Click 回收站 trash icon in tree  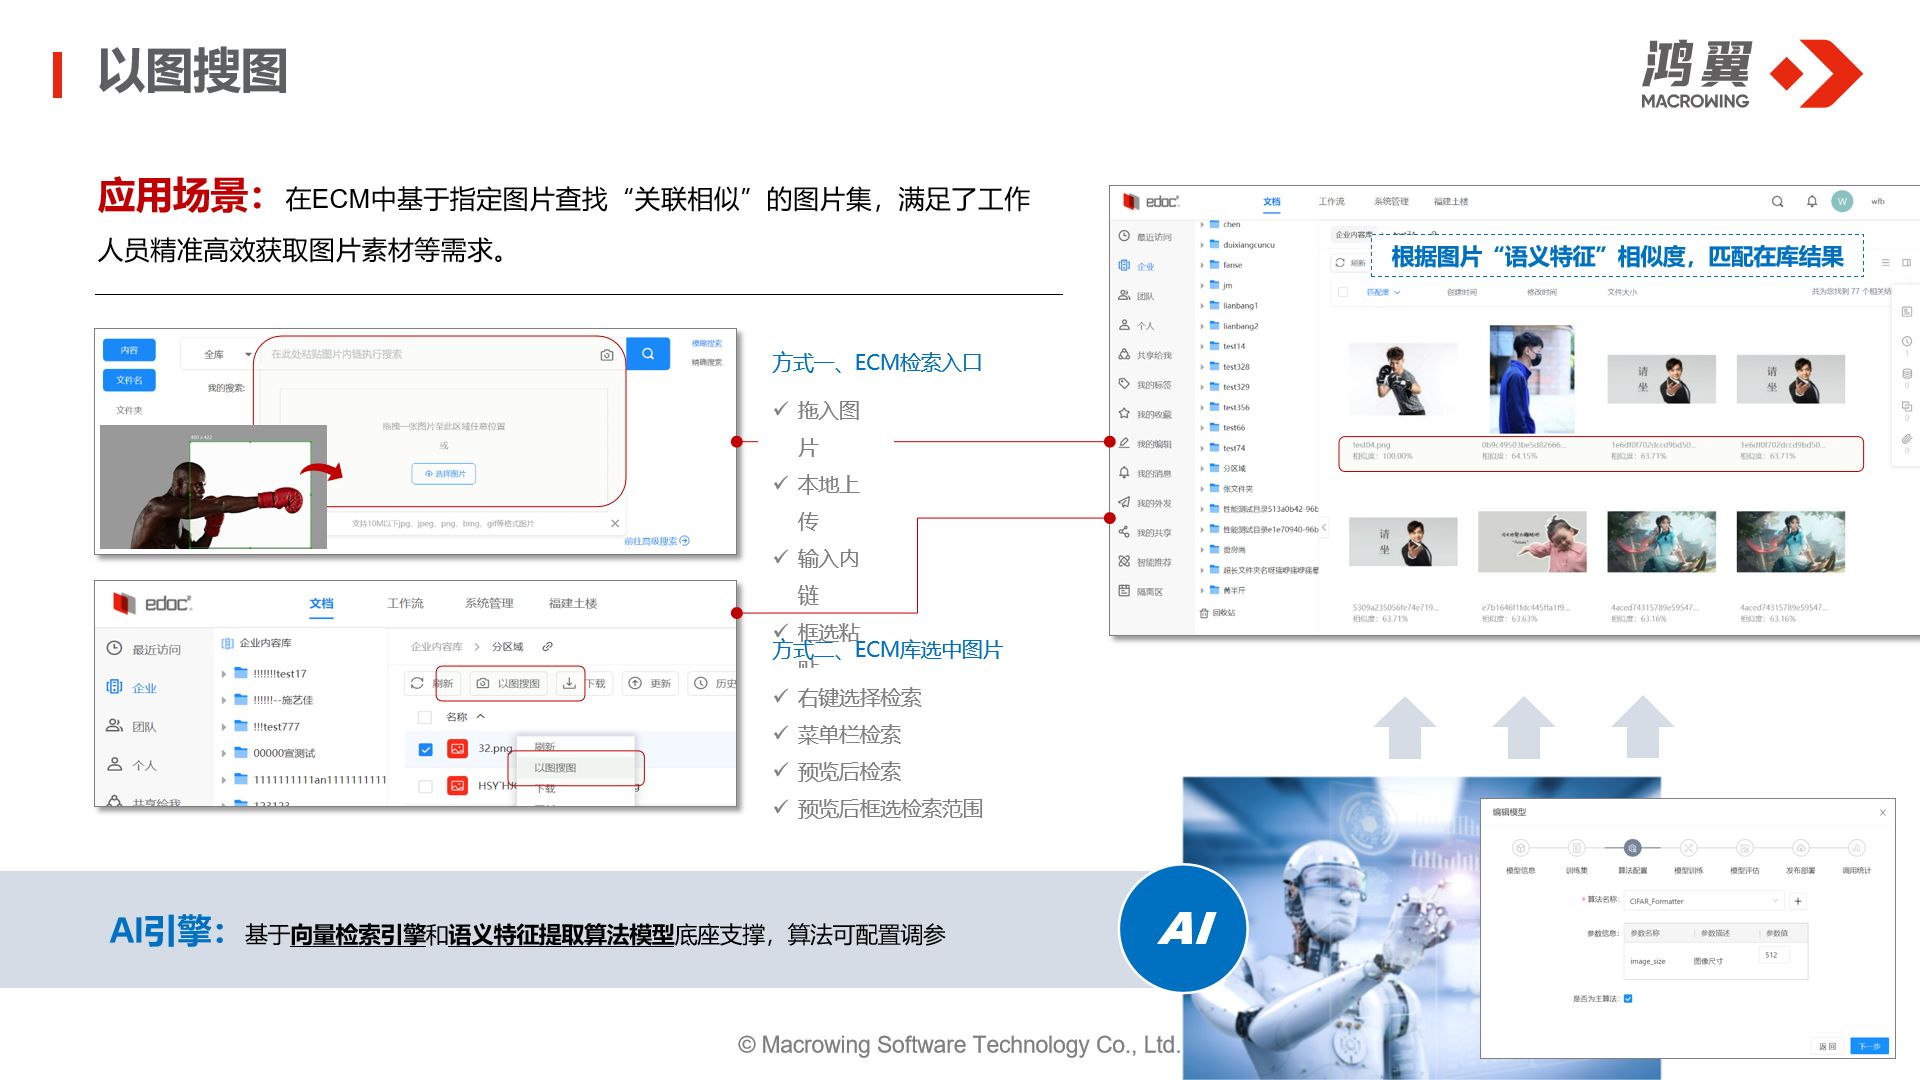[1204, 613]
